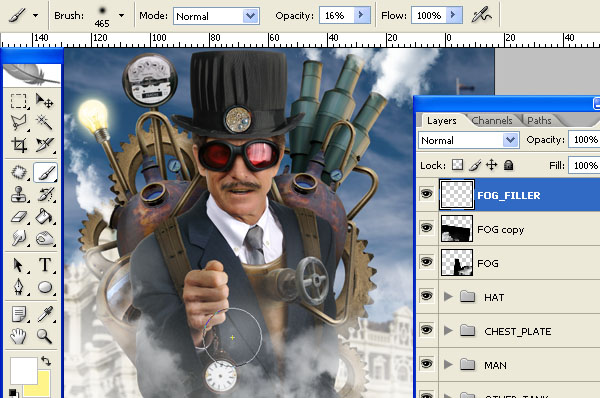Open the Flow slider arrow

click(x=453, y=15)
